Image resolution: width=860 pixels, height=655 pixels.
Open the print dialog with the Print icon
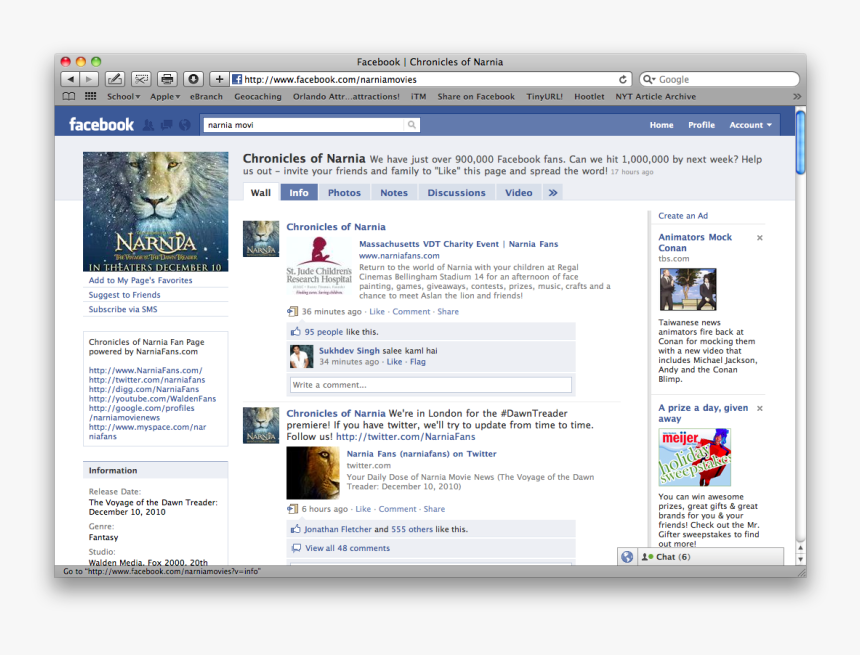click(165, 79)
